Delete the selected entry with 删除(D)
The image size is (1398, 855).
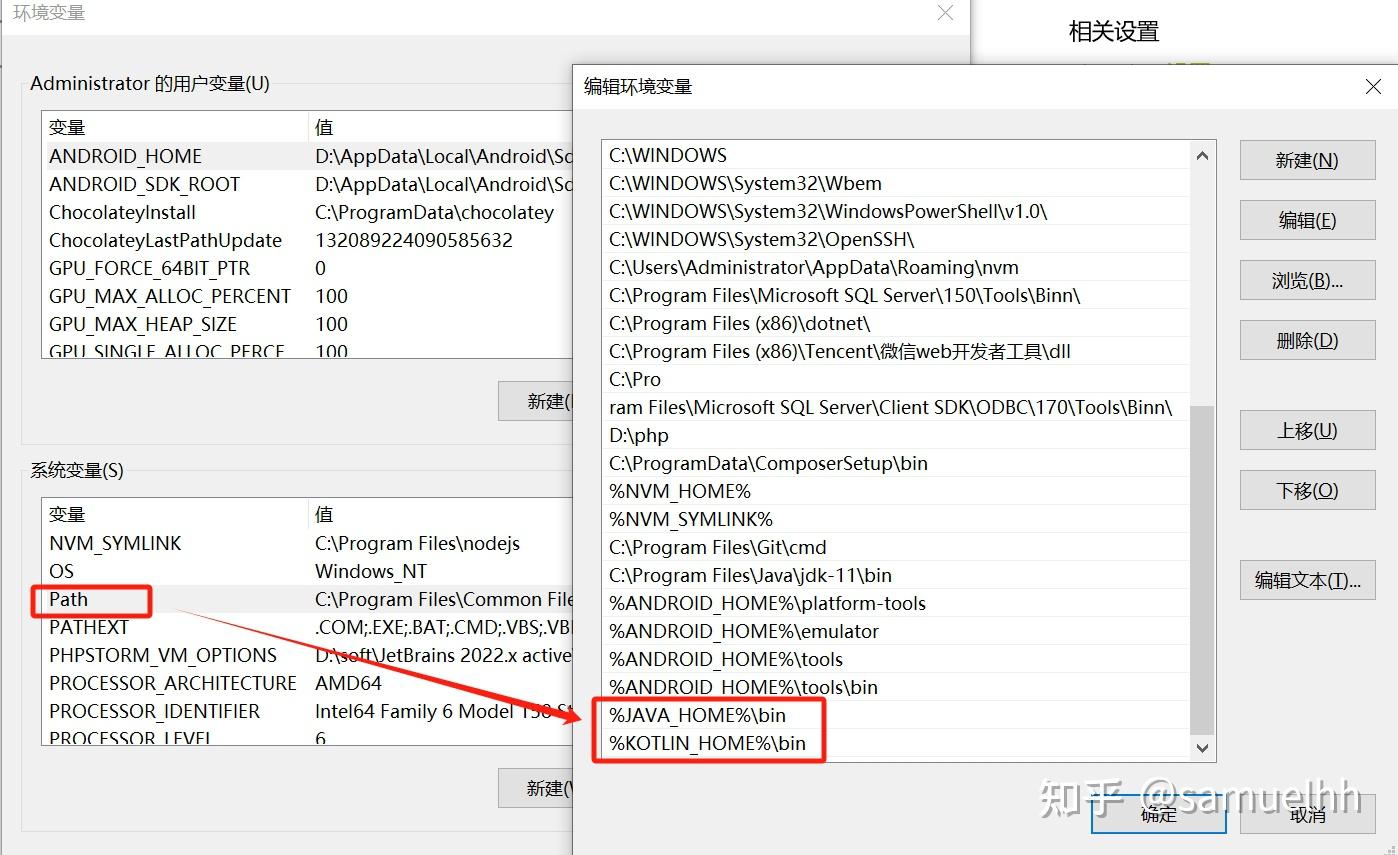coord(1307,340)
